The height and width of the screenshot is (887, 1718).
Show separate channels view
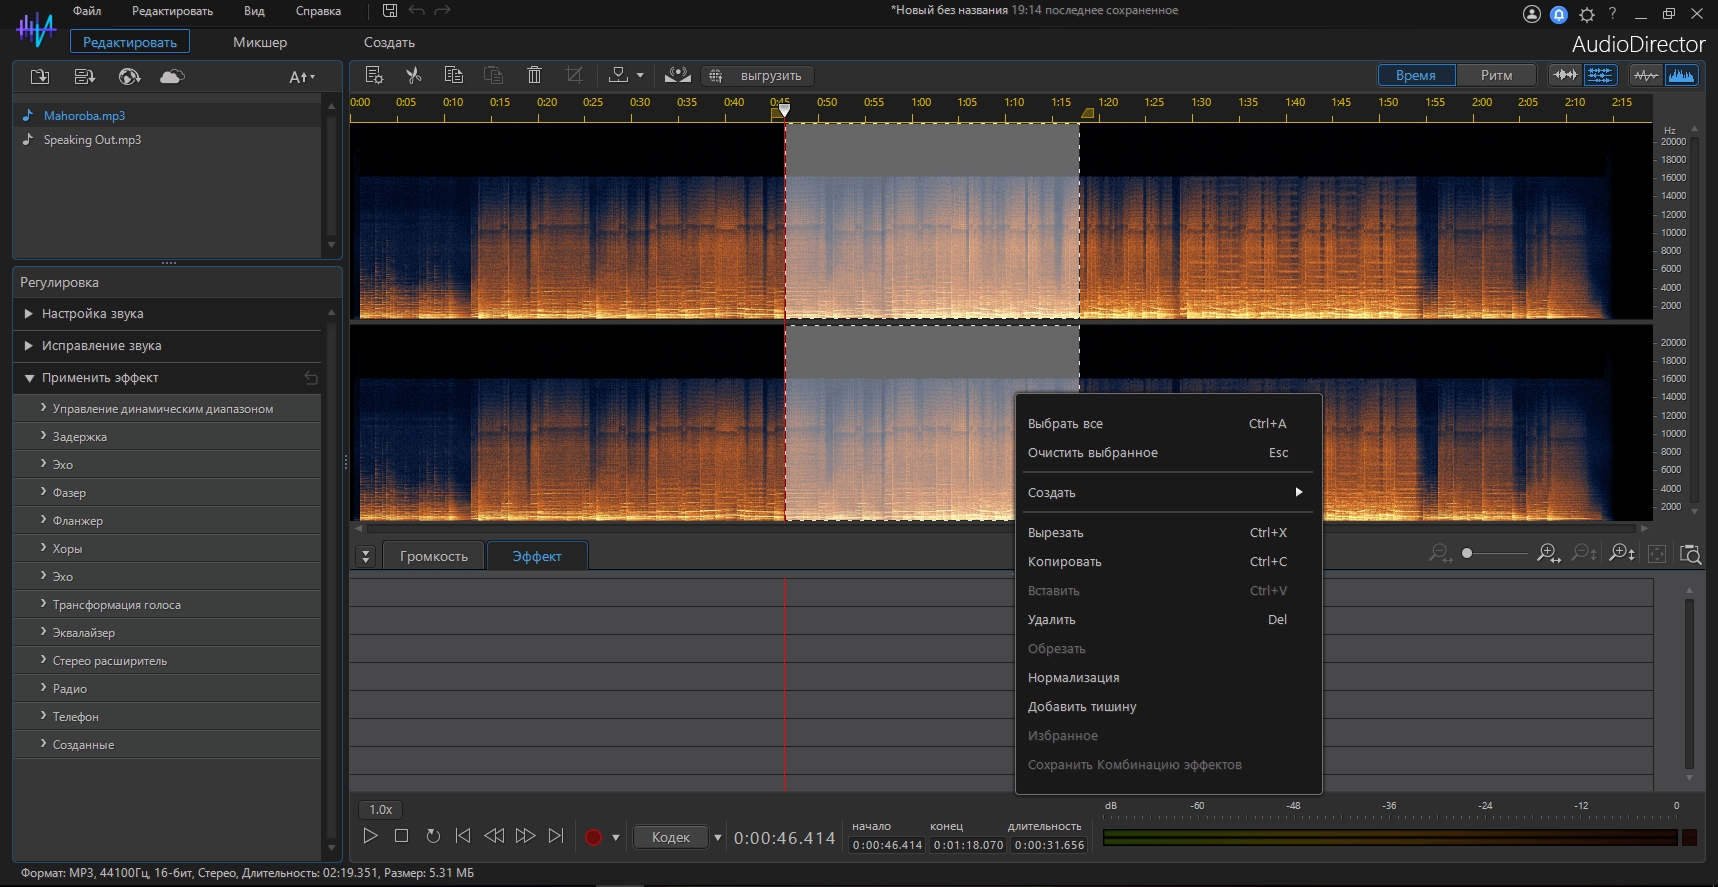(x=1600, y=75)
